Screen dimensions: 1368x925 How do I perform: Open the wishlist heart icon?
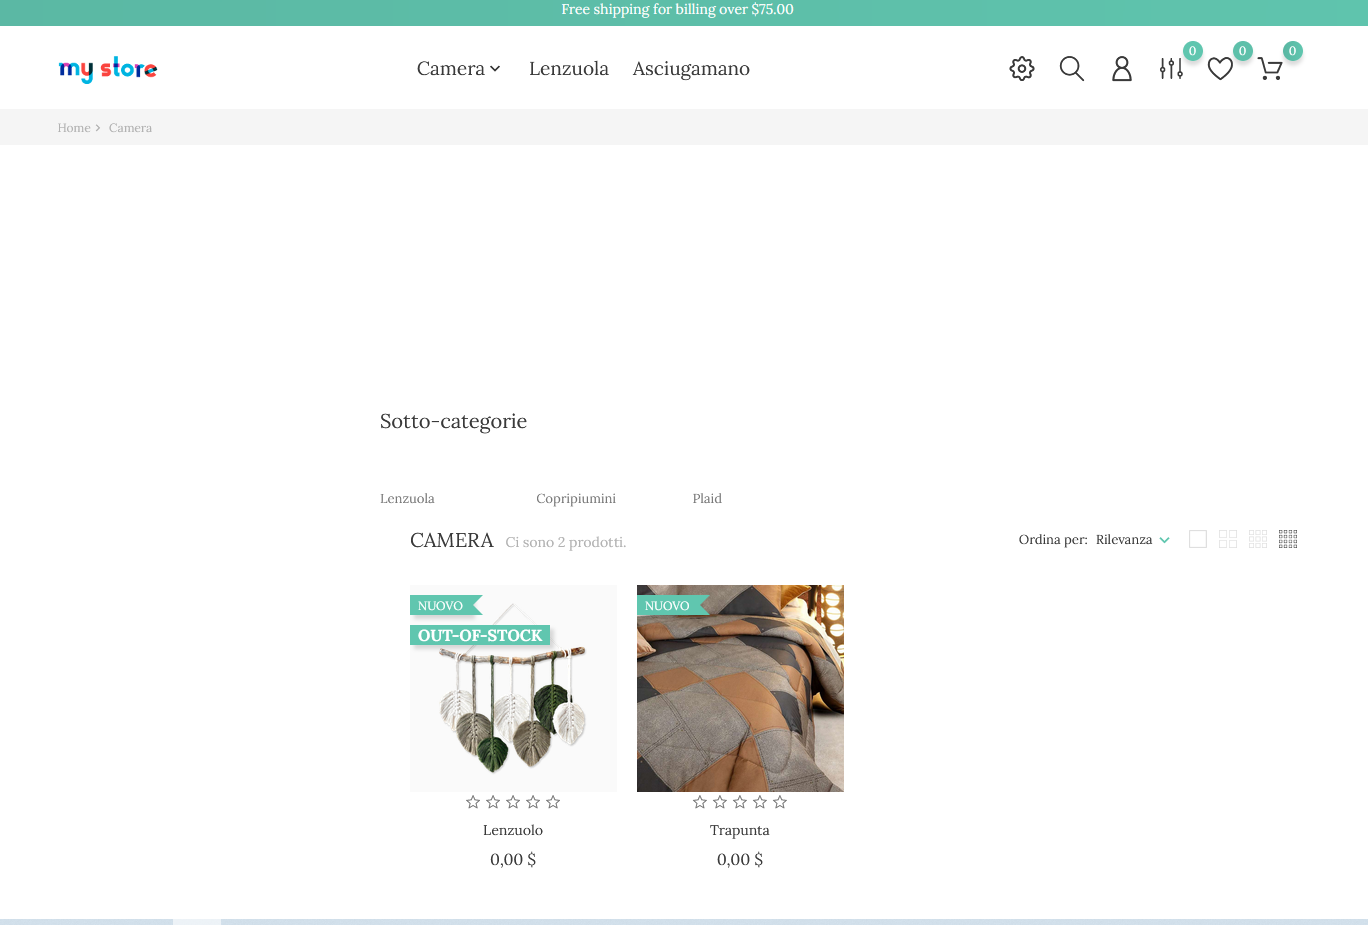(x=1220, y=69)
